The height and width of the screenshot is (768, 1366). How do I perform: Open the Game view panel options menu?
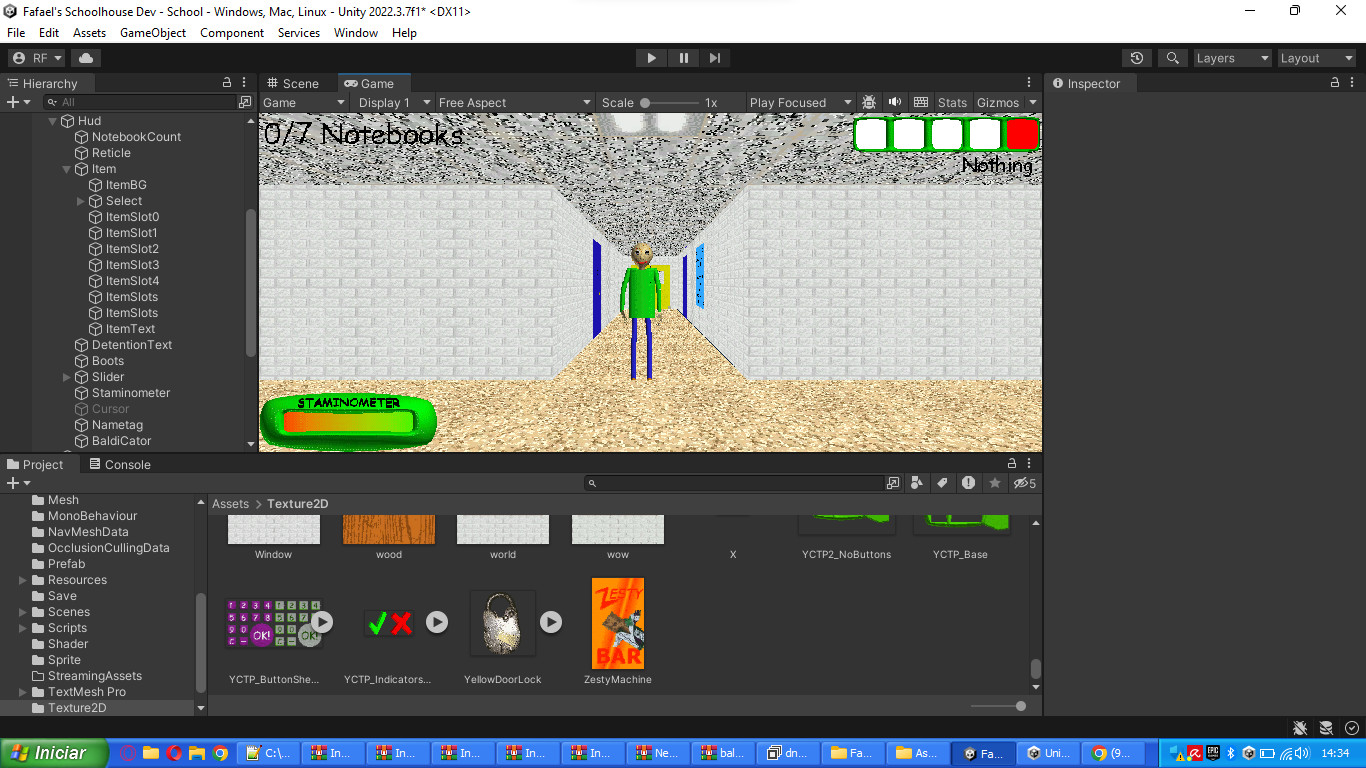click(1029, 83)
